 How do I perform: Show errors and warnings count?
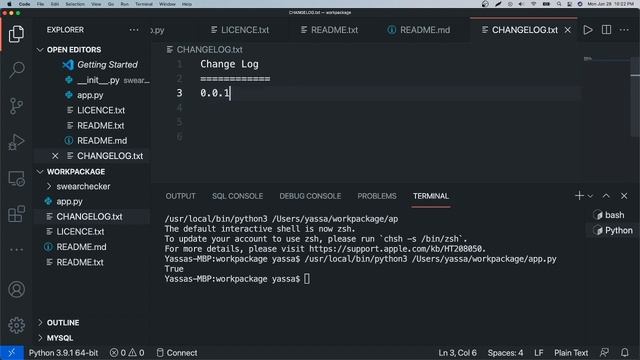pos(127,353)
